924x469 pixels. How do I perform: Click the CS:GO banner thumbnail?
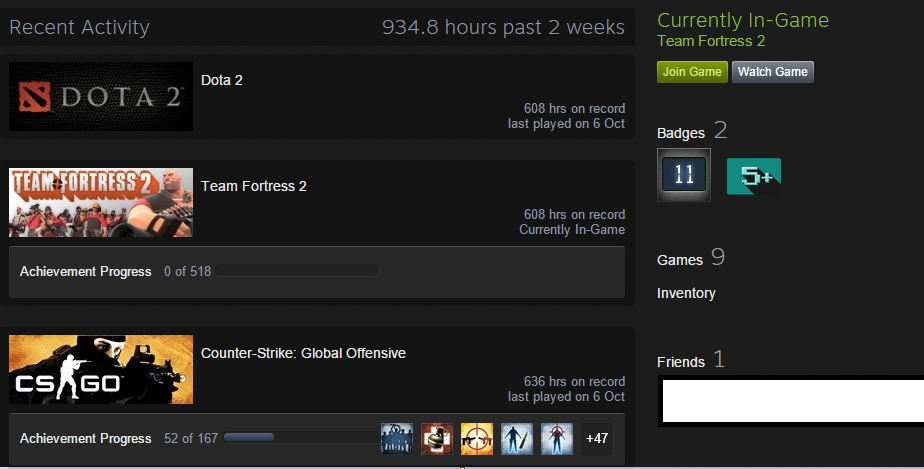(x=101, y=369)
